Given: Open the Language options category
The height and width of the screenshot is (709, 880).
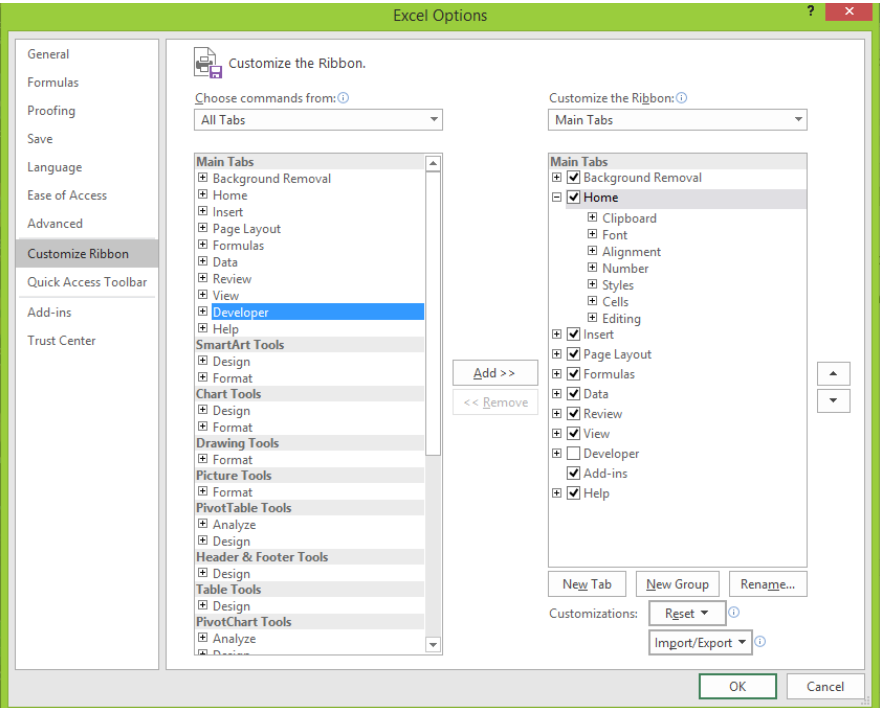Looking at the screenshot, I should tap(54, 167).
